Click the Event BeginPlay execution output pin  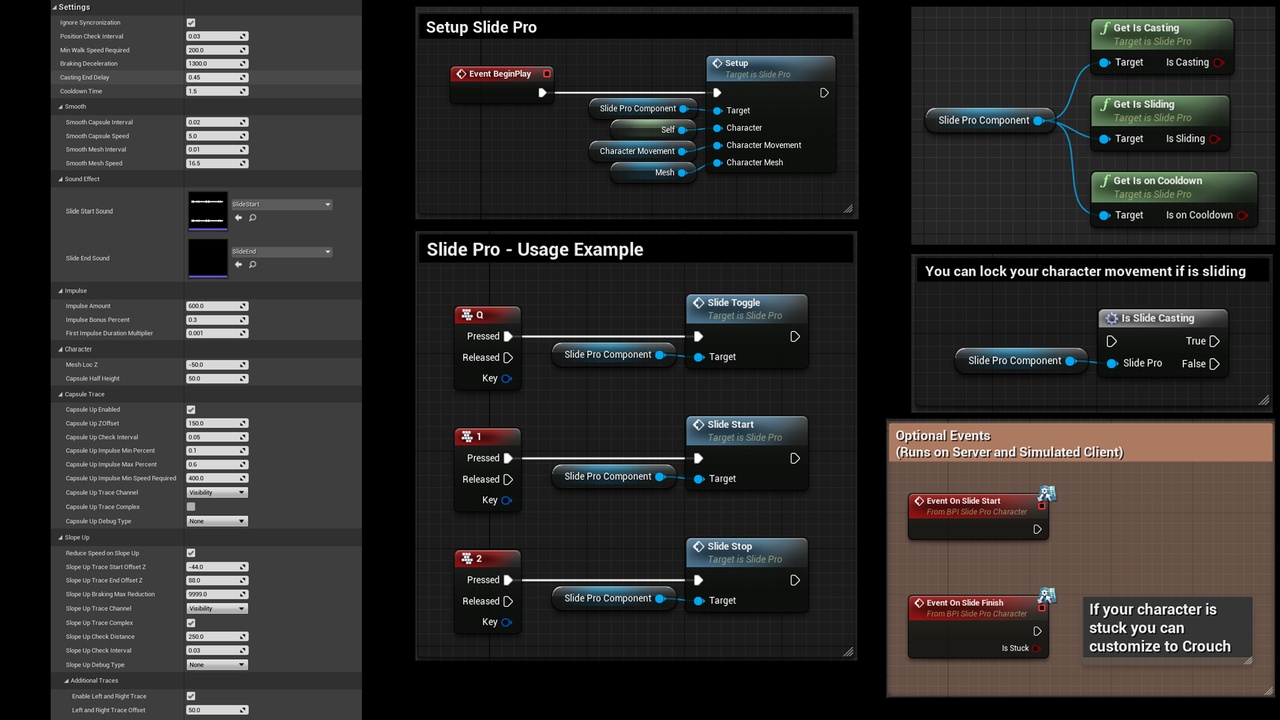(542, 93)
